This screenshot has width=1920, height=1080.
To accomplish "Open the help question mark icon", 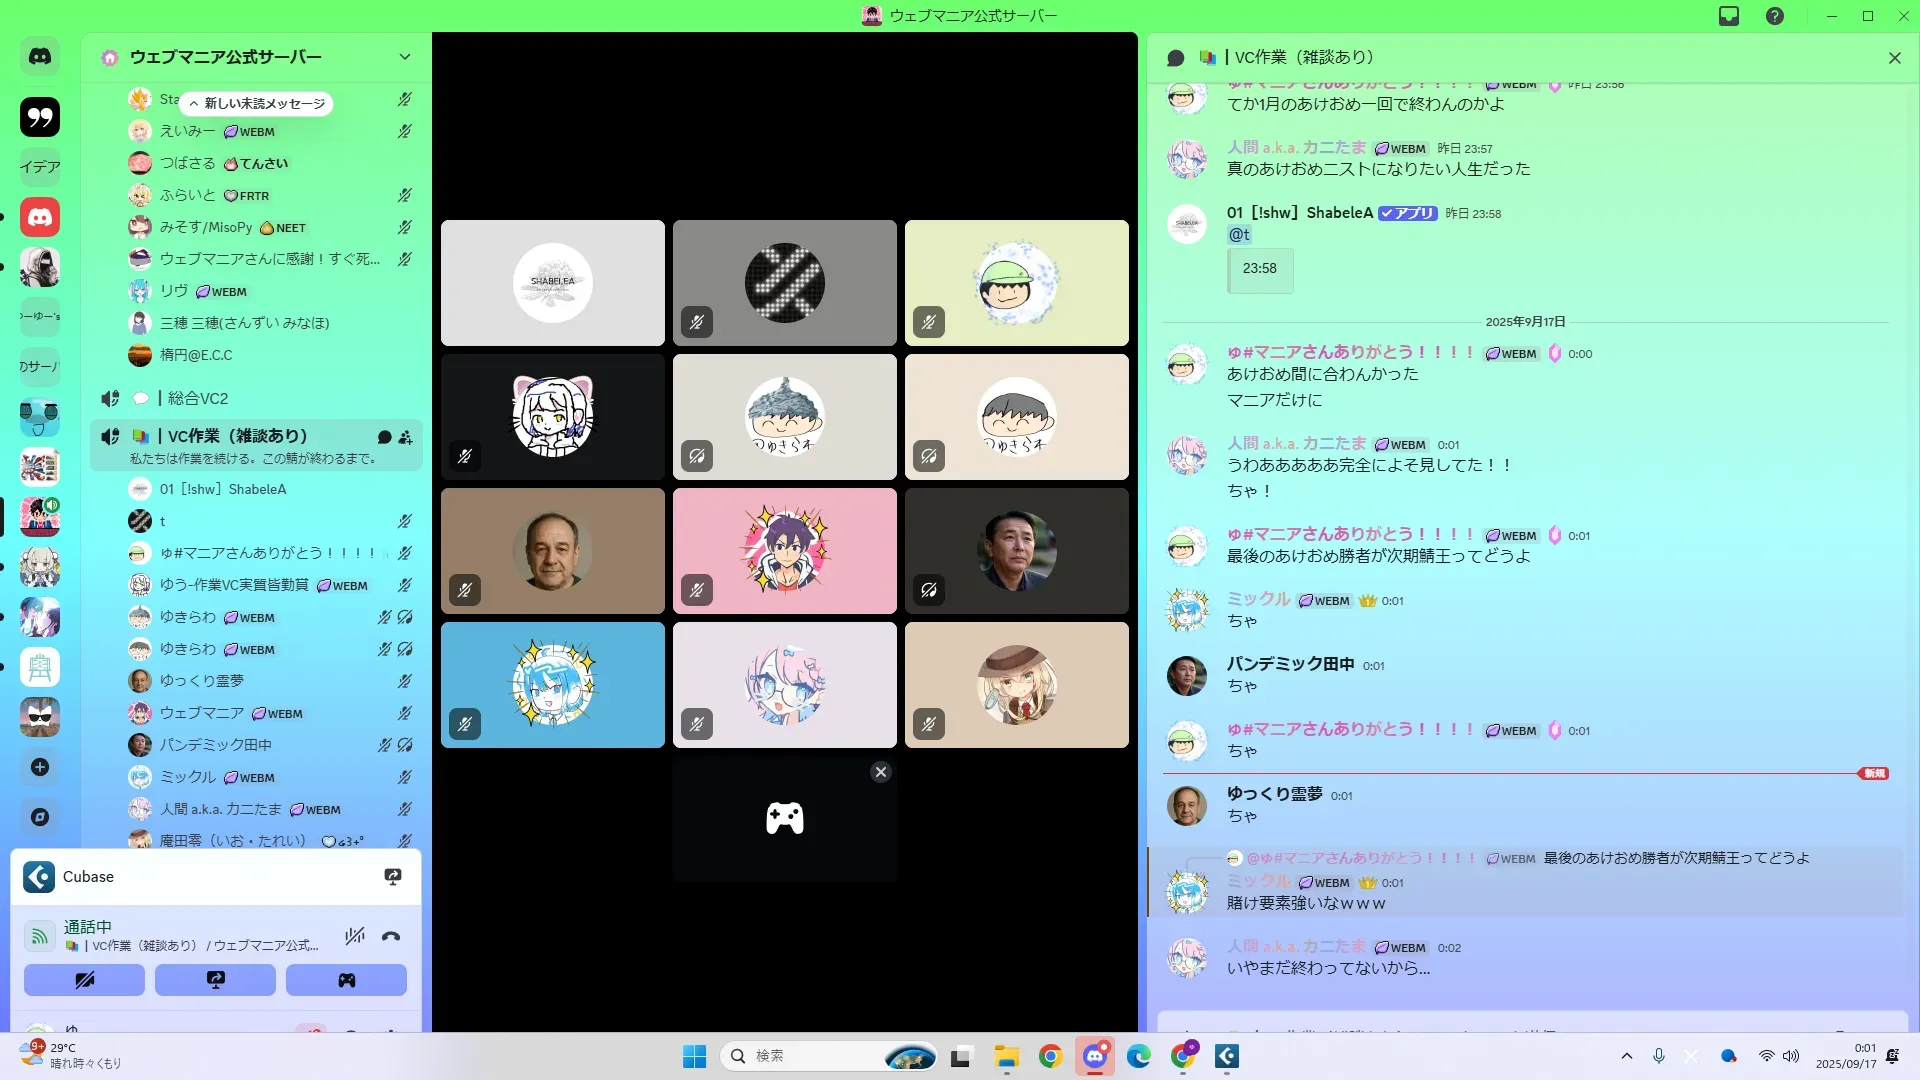I will point(1775,16).
